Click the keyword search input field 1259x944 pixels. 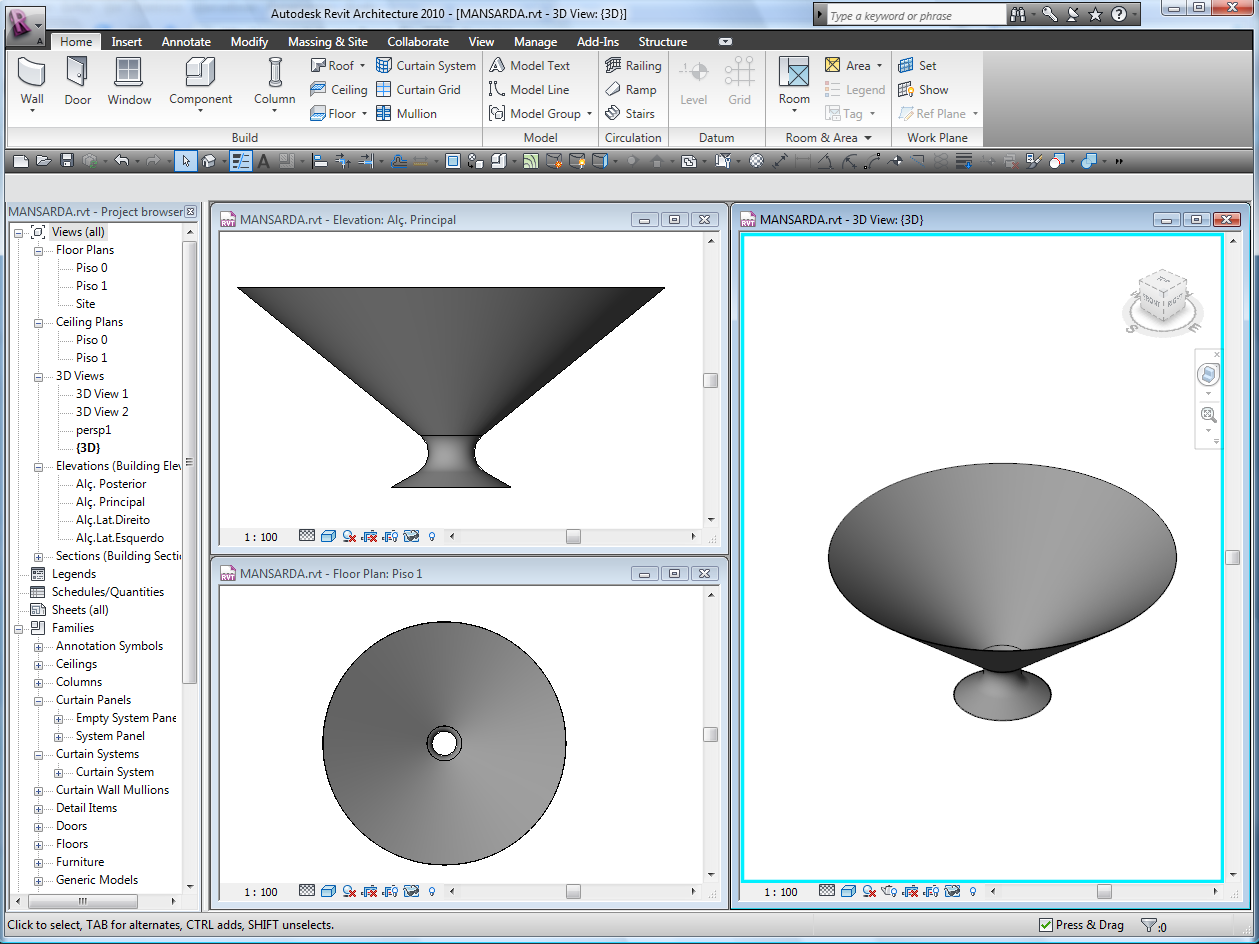915,15
